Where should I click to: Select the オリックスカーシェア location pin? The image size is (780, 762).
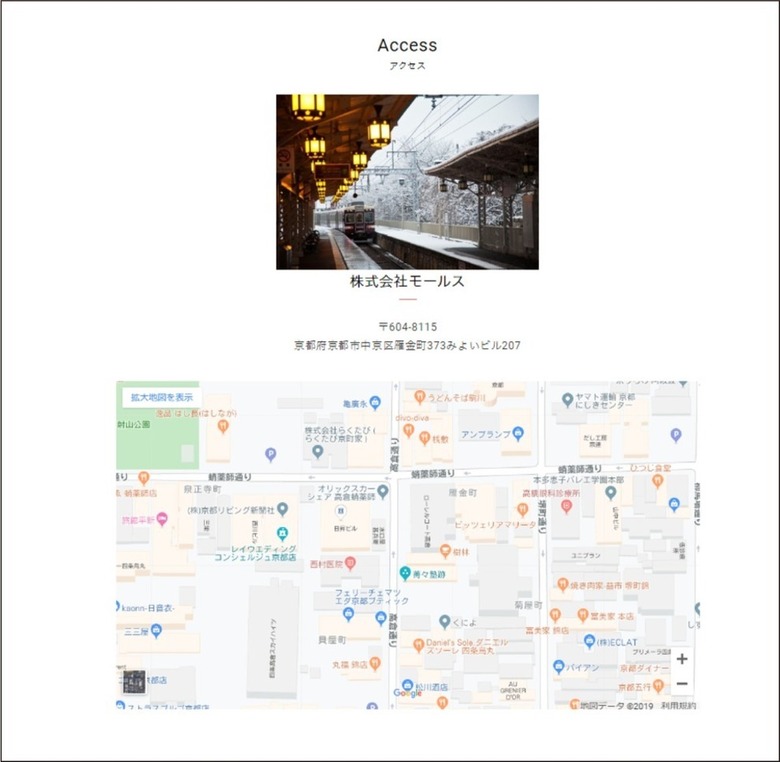(x=383, y=491)
